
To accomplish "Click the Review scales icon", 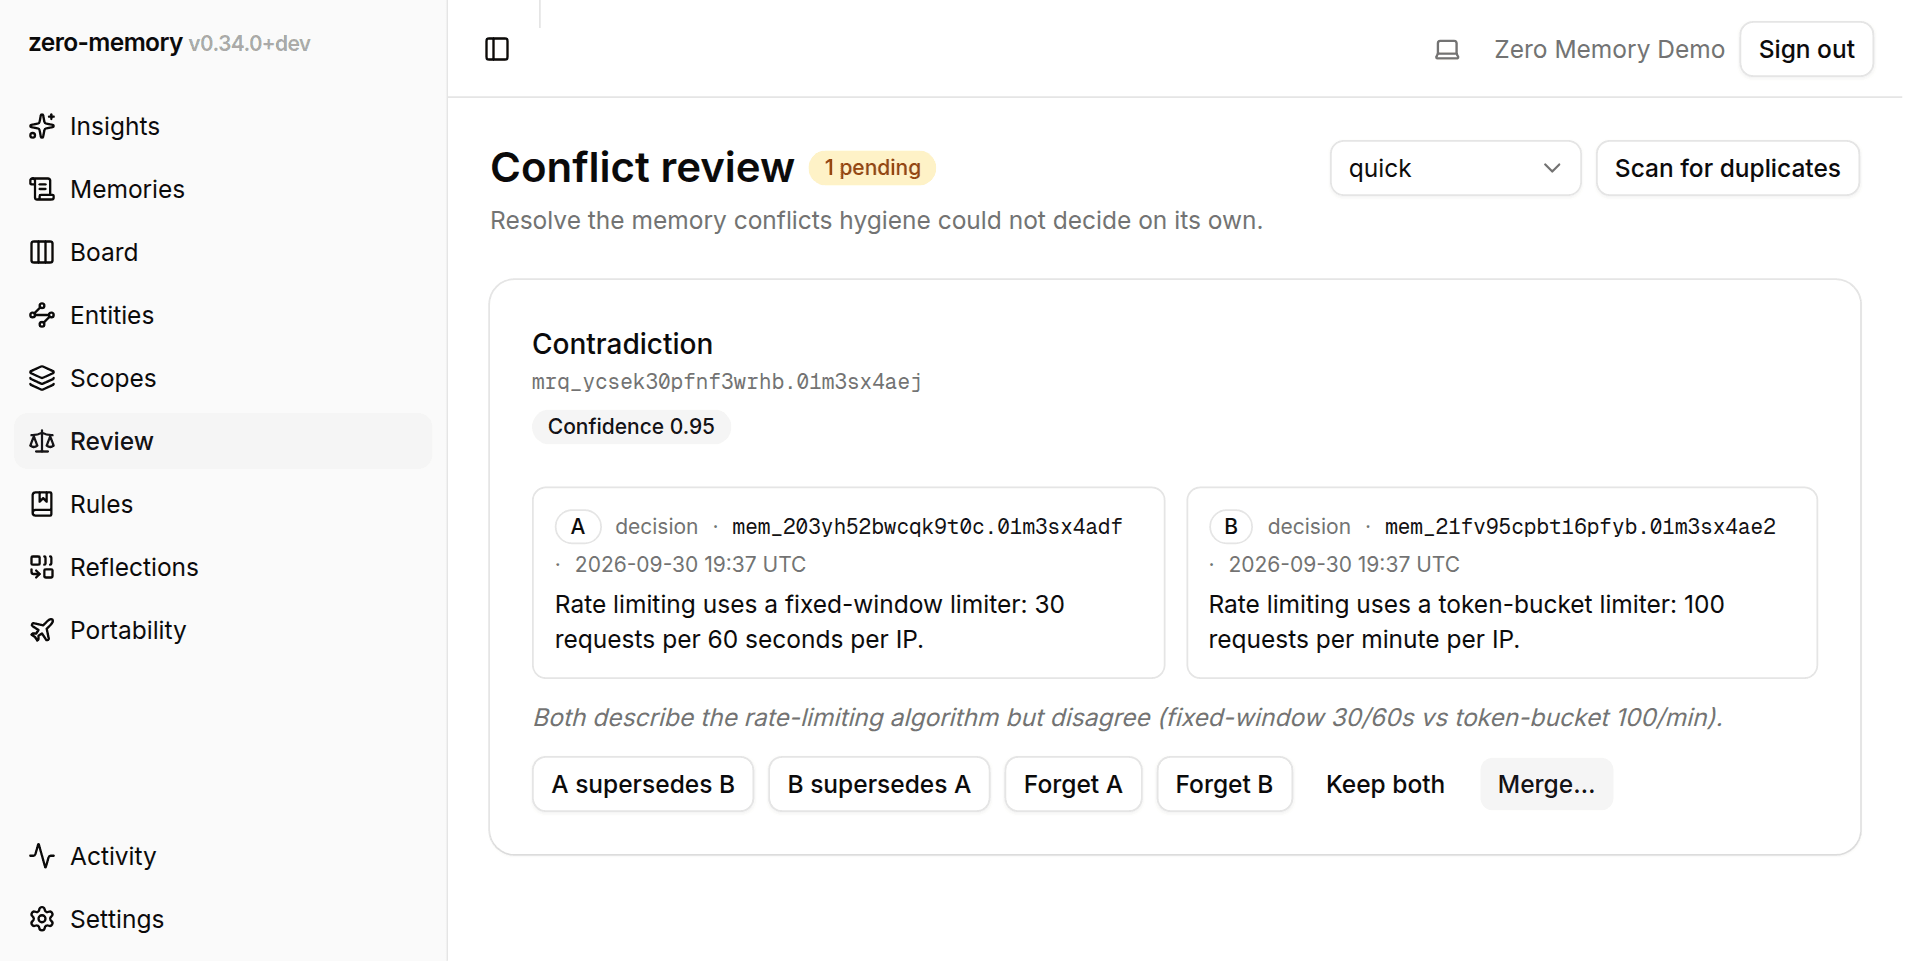I will (42, 441).
